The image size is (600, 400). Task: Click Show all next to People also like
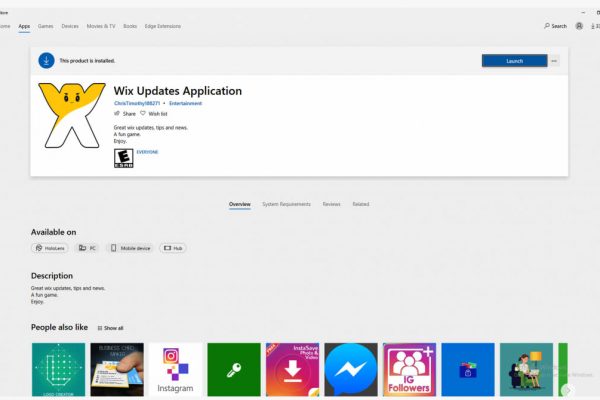tap(111, 328)
